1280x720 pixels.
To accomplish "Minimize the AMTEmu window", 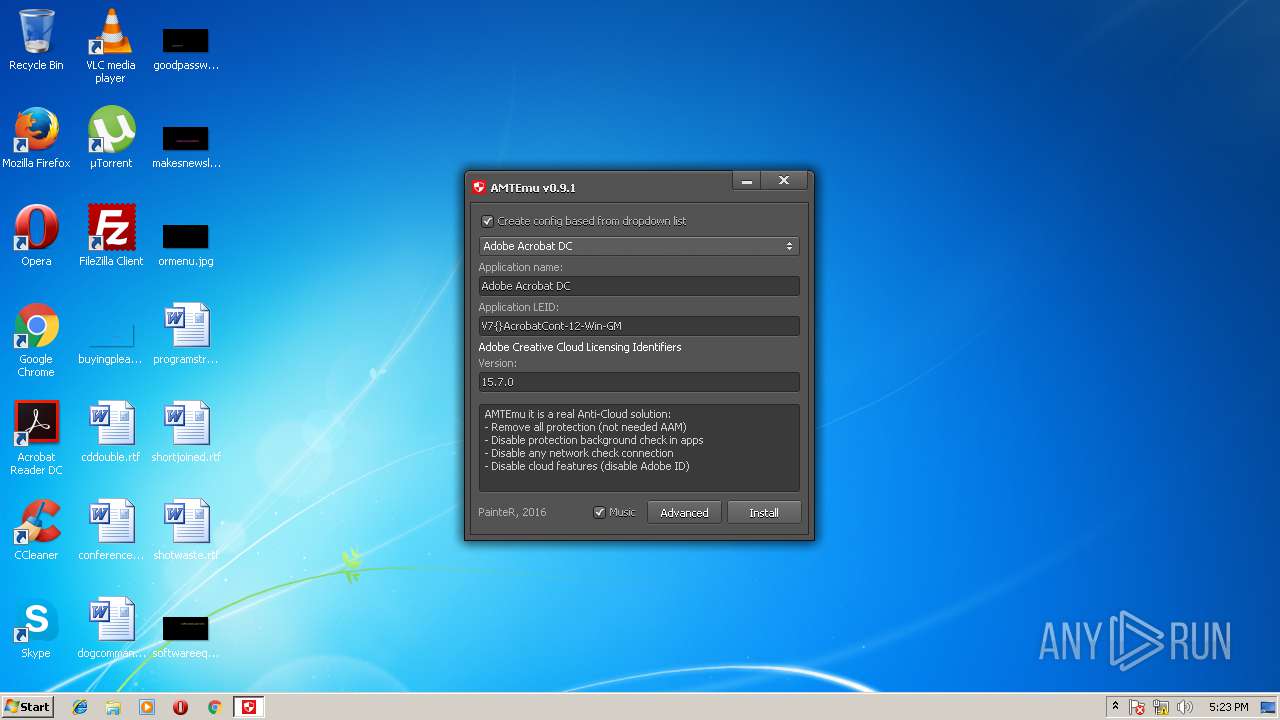I will 746,181.
